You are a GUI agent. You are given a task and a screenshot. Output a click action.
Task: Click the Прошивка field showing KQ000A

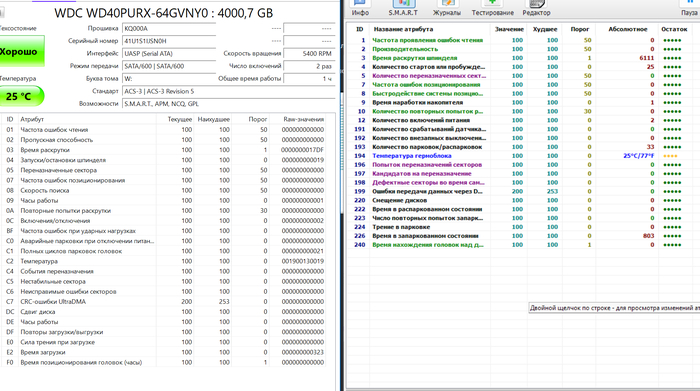pos(169,28)
